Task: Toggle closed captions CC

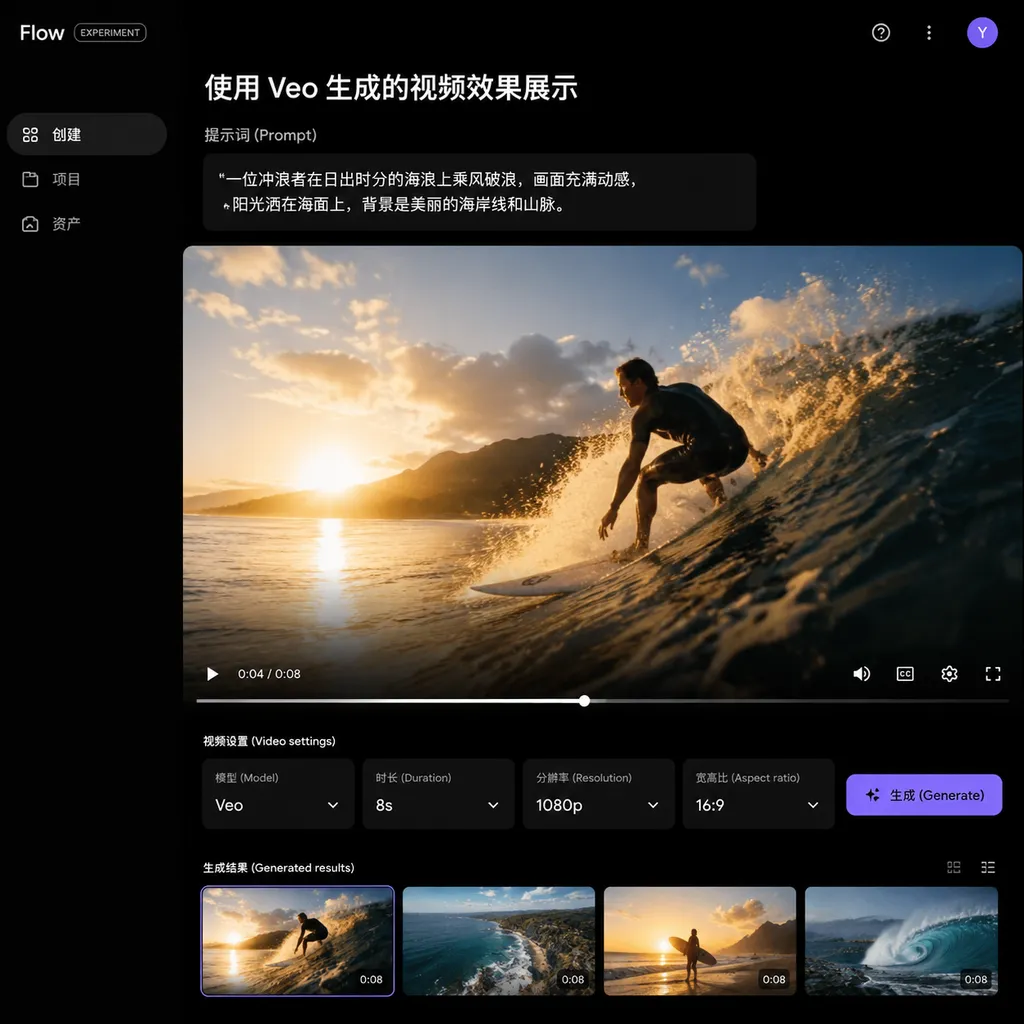Action: pos(905,674)
